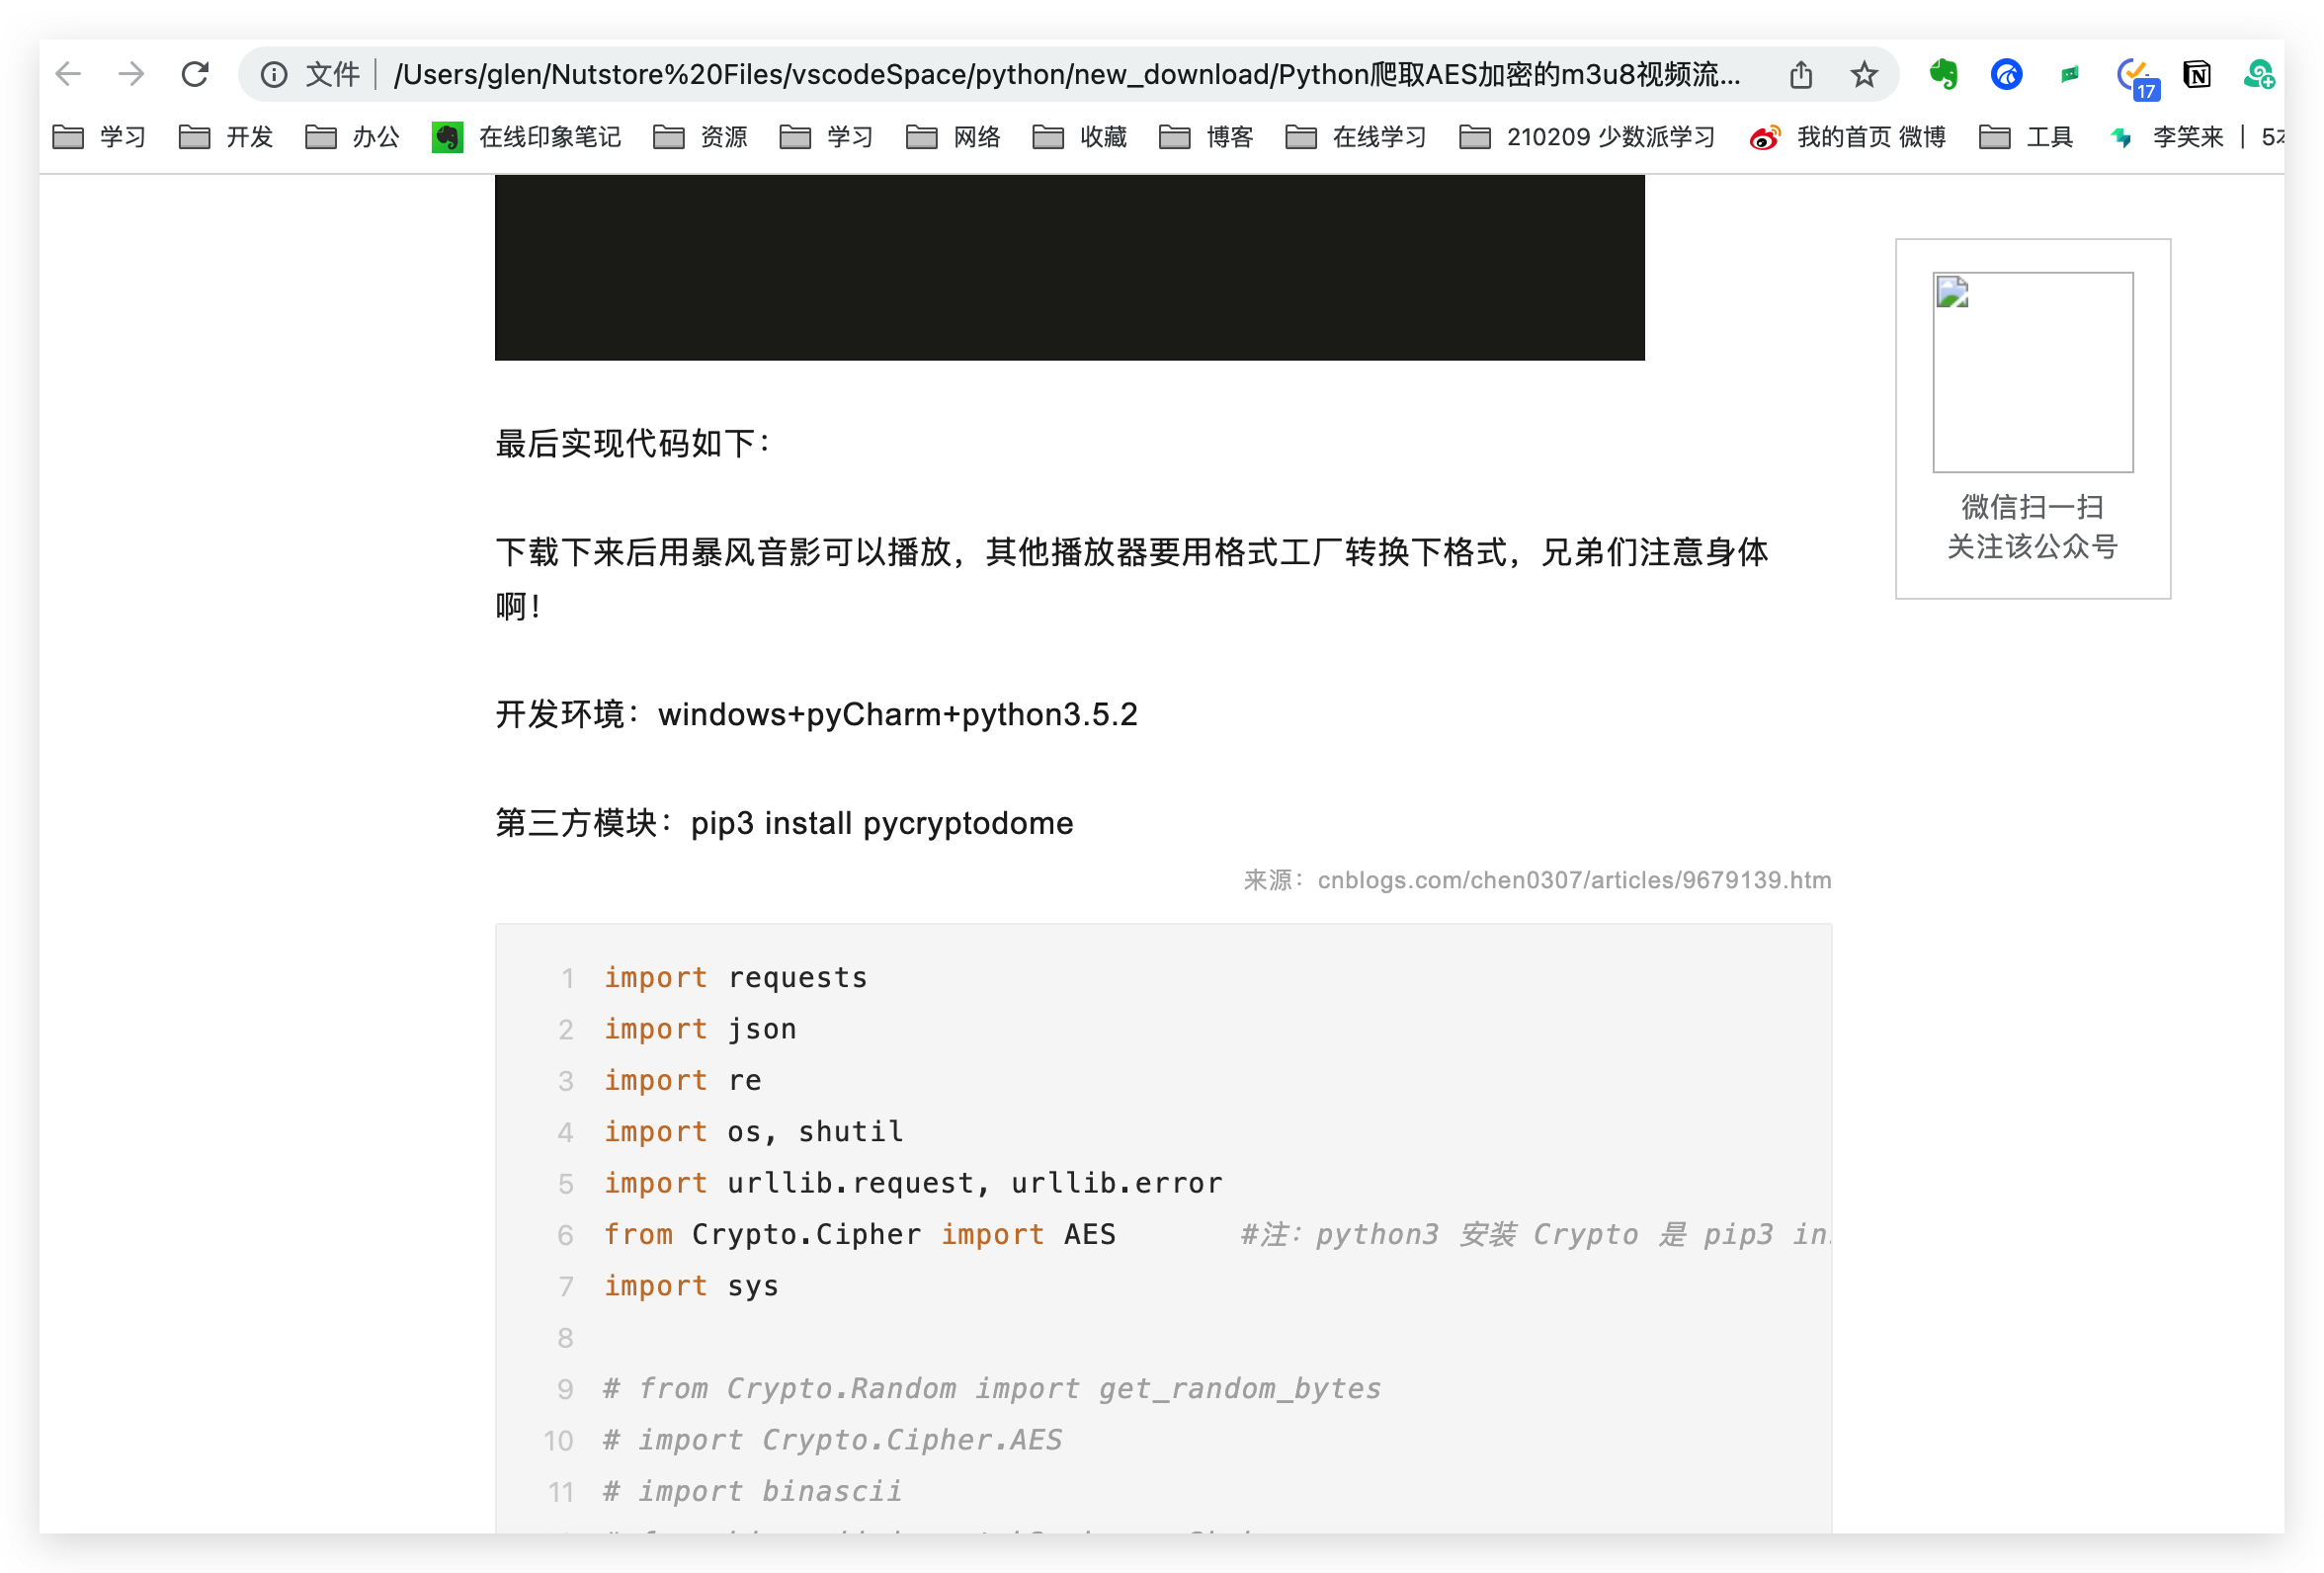
Task: Open the Notion extension icon
Action: [2197, 74]
